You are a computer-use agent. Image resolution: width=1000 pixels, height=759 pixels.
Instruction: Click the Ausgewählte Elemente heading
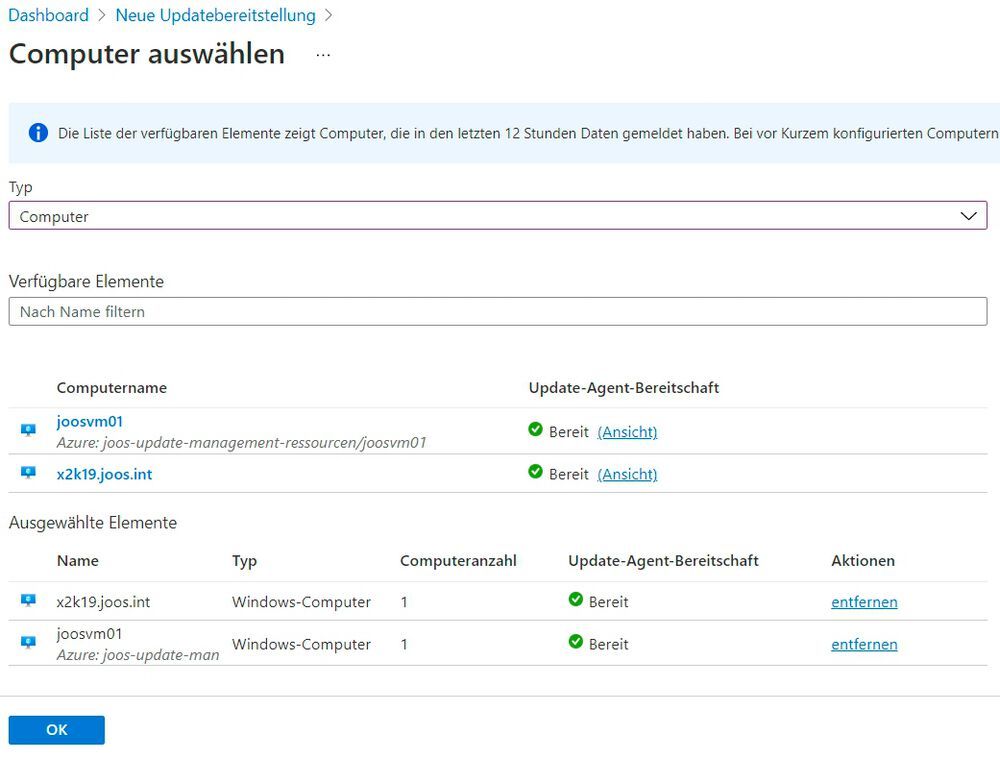(93, 522)
